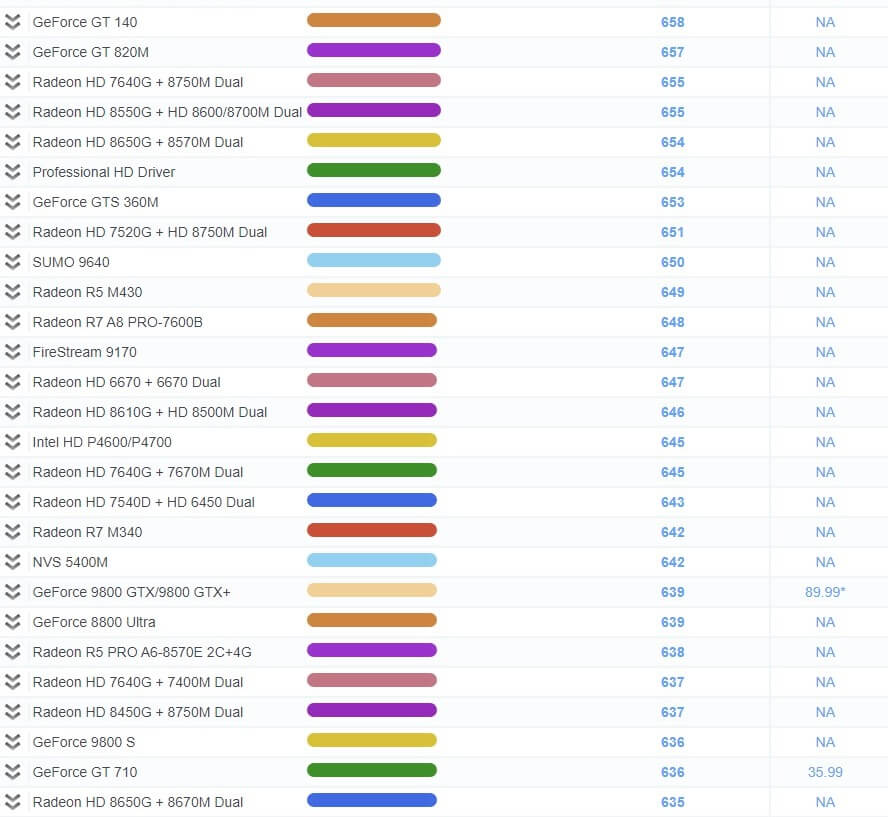
Task: Expand NVS 5400M row chevron
Action: coord(12,562)
